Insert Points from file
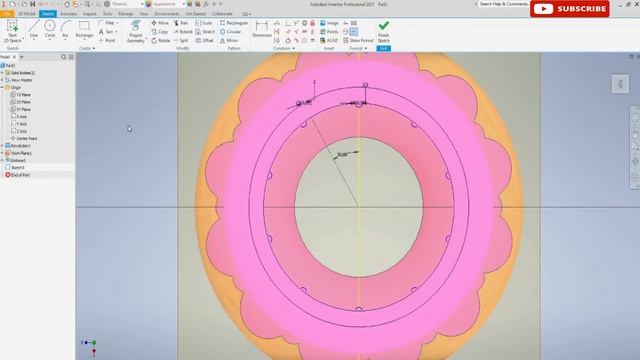Viewport: 640px width, 360px height. coord(329,32)
